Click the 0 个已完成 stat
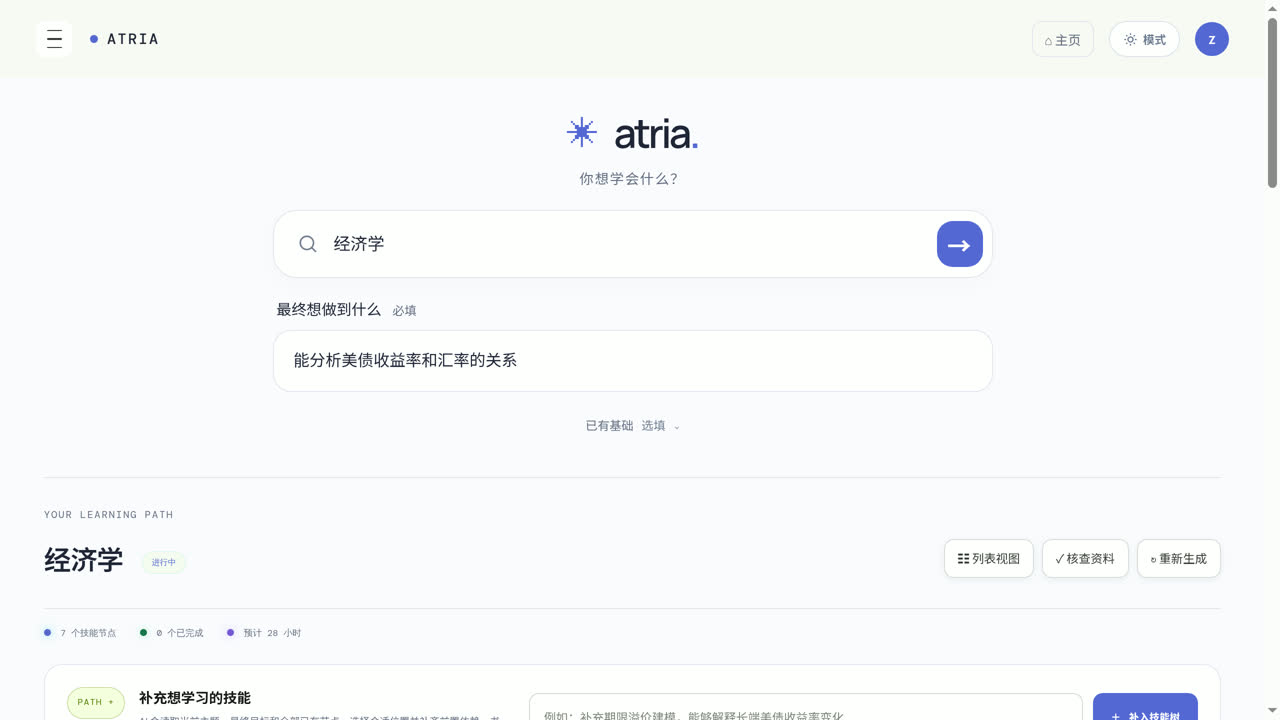 click(x=171, y=633)
